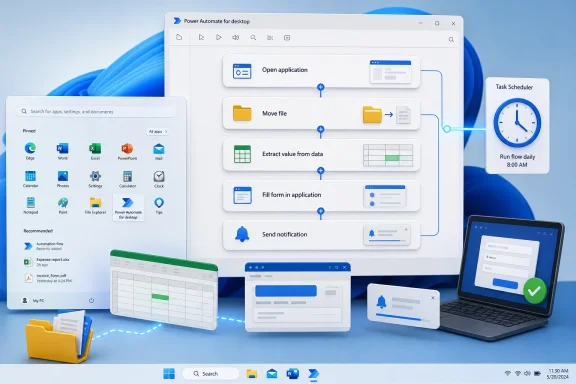Focus Start menu search apps field

96,111
